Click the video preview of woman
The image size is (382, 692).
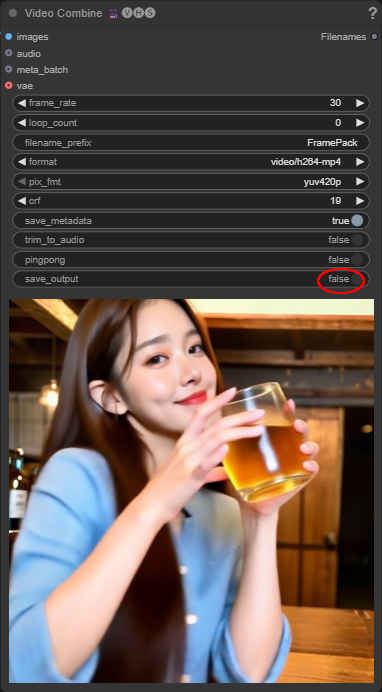[x=191, y=491]
